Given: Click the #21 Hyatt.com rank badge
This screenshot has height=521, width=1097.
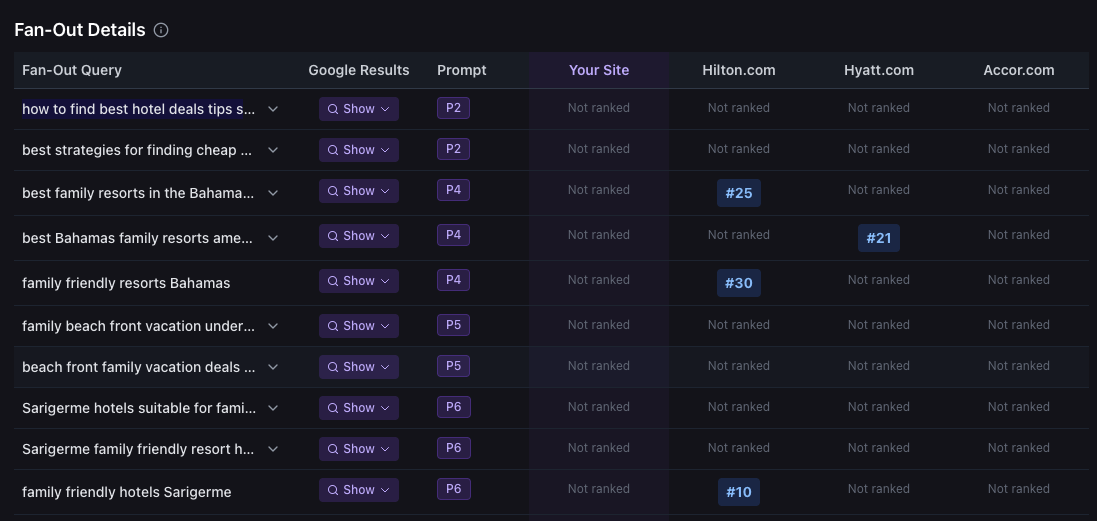Looking at the screenshot, I should coord(878,238).
